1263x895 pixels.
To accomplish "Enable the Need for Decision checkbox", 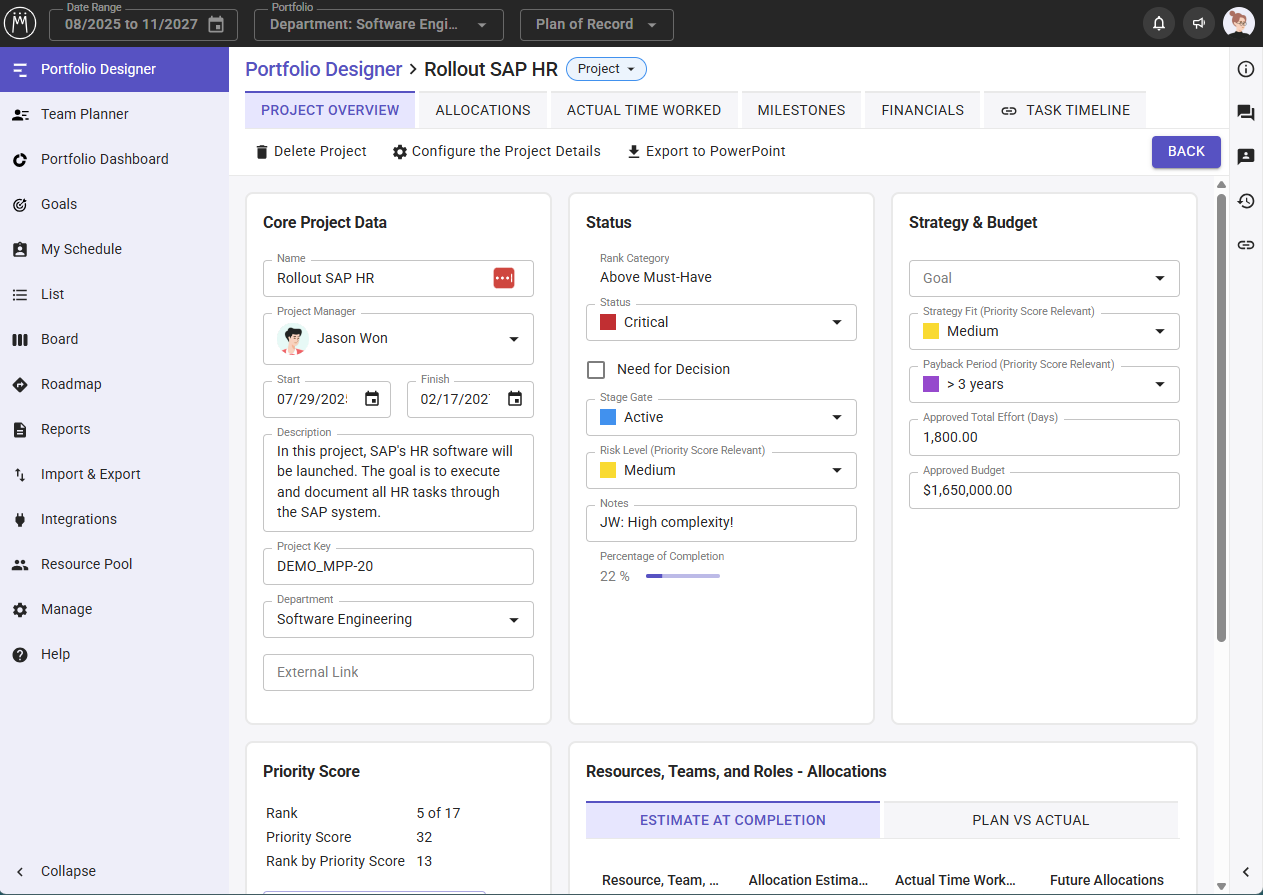I will (596, 370).
